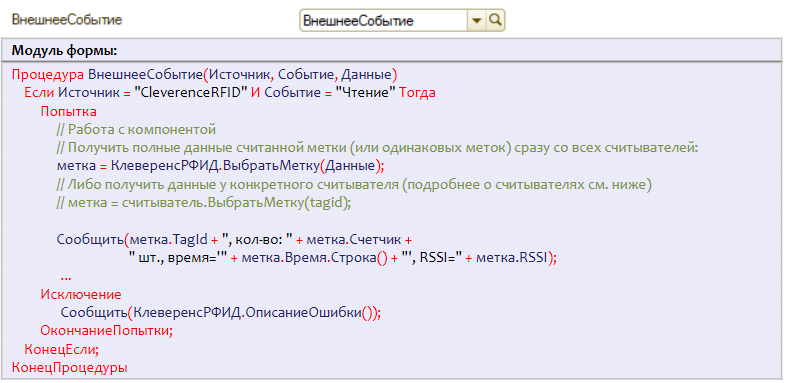Click the ОкончаниеПопытки; line
Screen dimensions: 785x383
pos(106,330)
